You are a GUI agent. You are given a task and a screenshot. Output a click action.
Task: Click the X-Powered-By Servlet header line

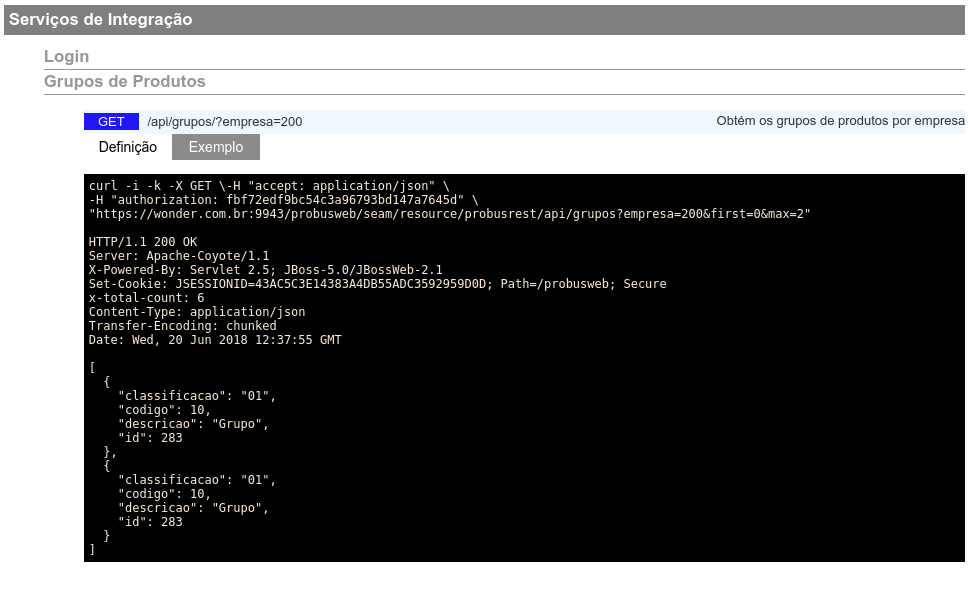(265, 270)
